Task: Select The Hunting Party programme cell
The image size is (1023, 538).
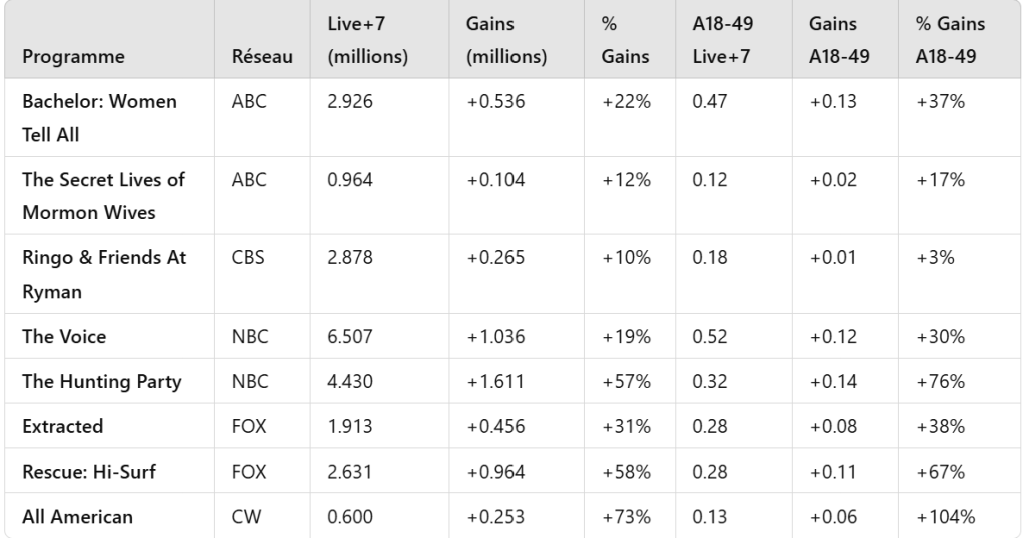Action: pyautogui.click(x=101, y=382)
